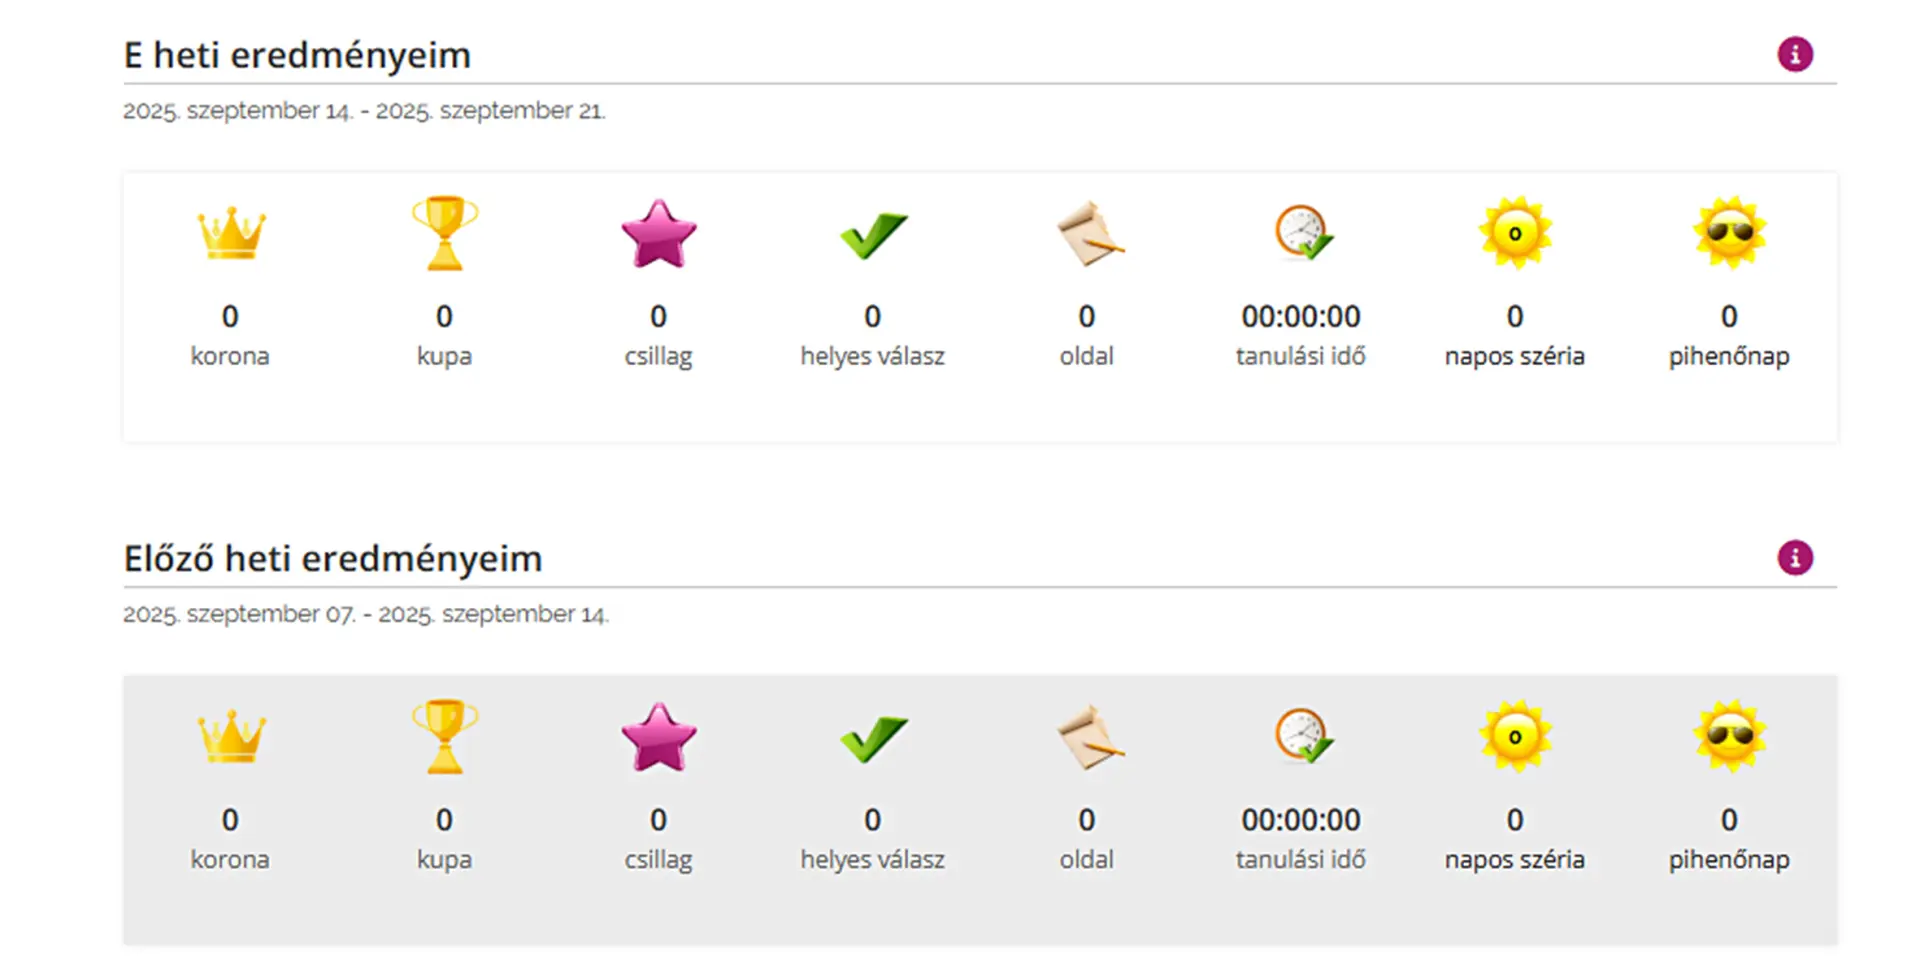The width and height of the screenshot is (1920, 960).
Task: Click this week's clock study time icon
Action: (1303, 233)
